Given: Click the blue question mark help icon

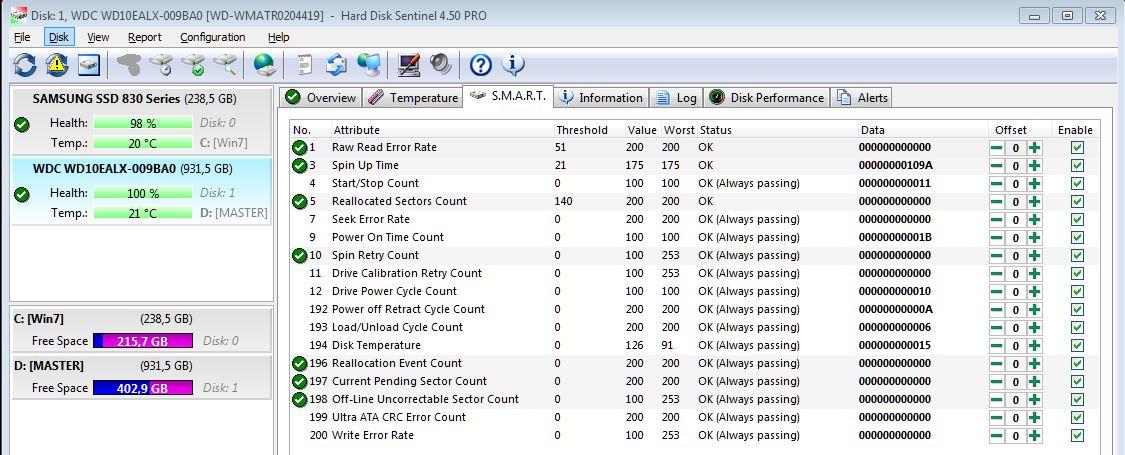Looking at the screenshot, I should pyautogui.click(x=481, y=65).
